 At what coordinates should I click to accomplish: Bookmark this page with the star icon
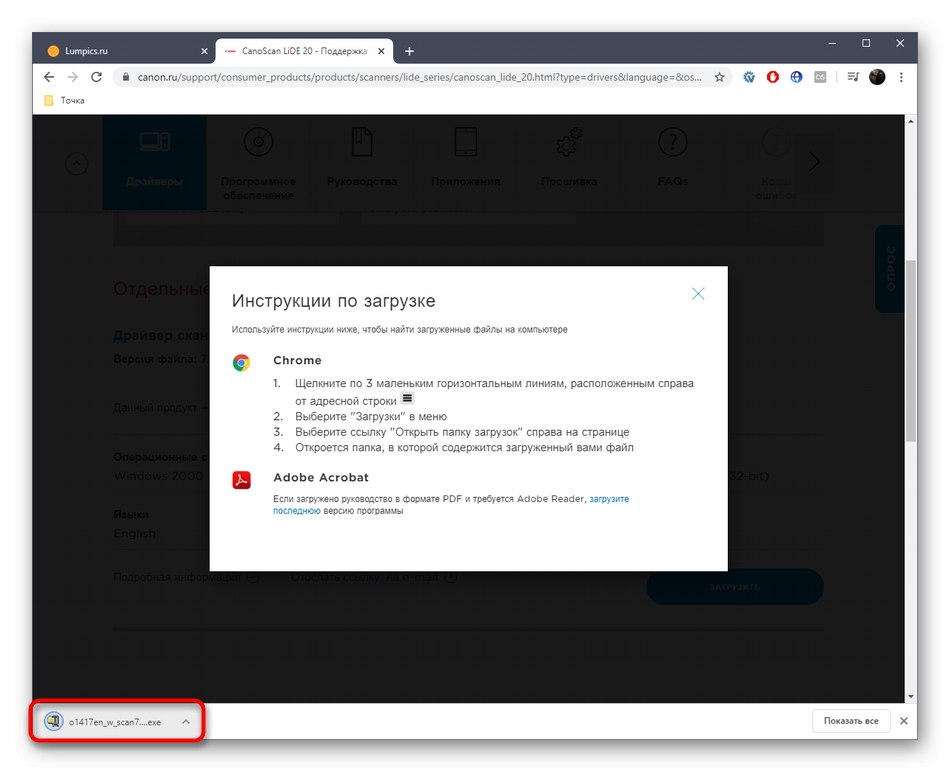point(719,77)
